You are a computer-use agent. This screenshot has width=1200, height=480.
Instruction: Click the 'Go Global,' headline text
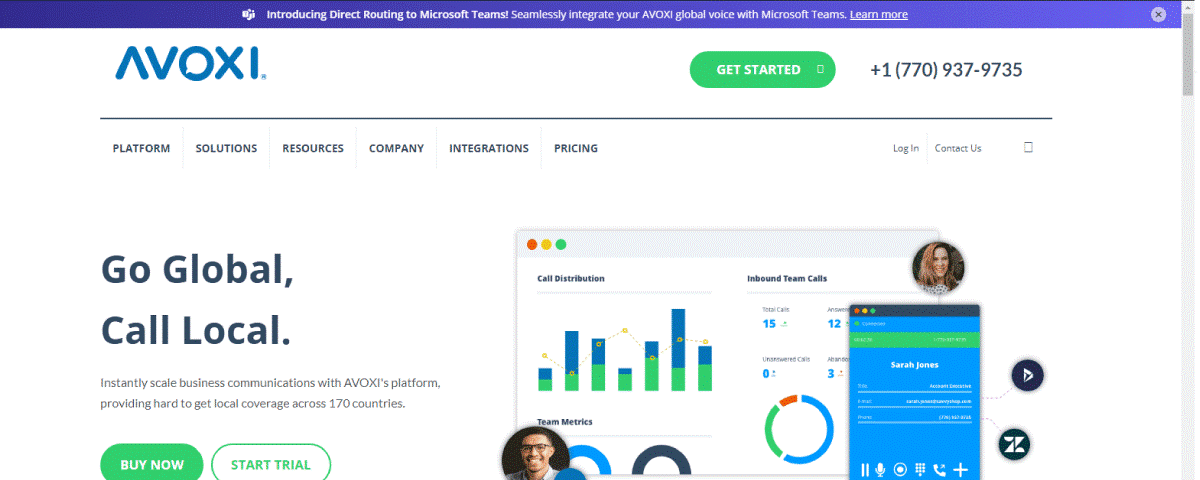[x=198, y=269]
